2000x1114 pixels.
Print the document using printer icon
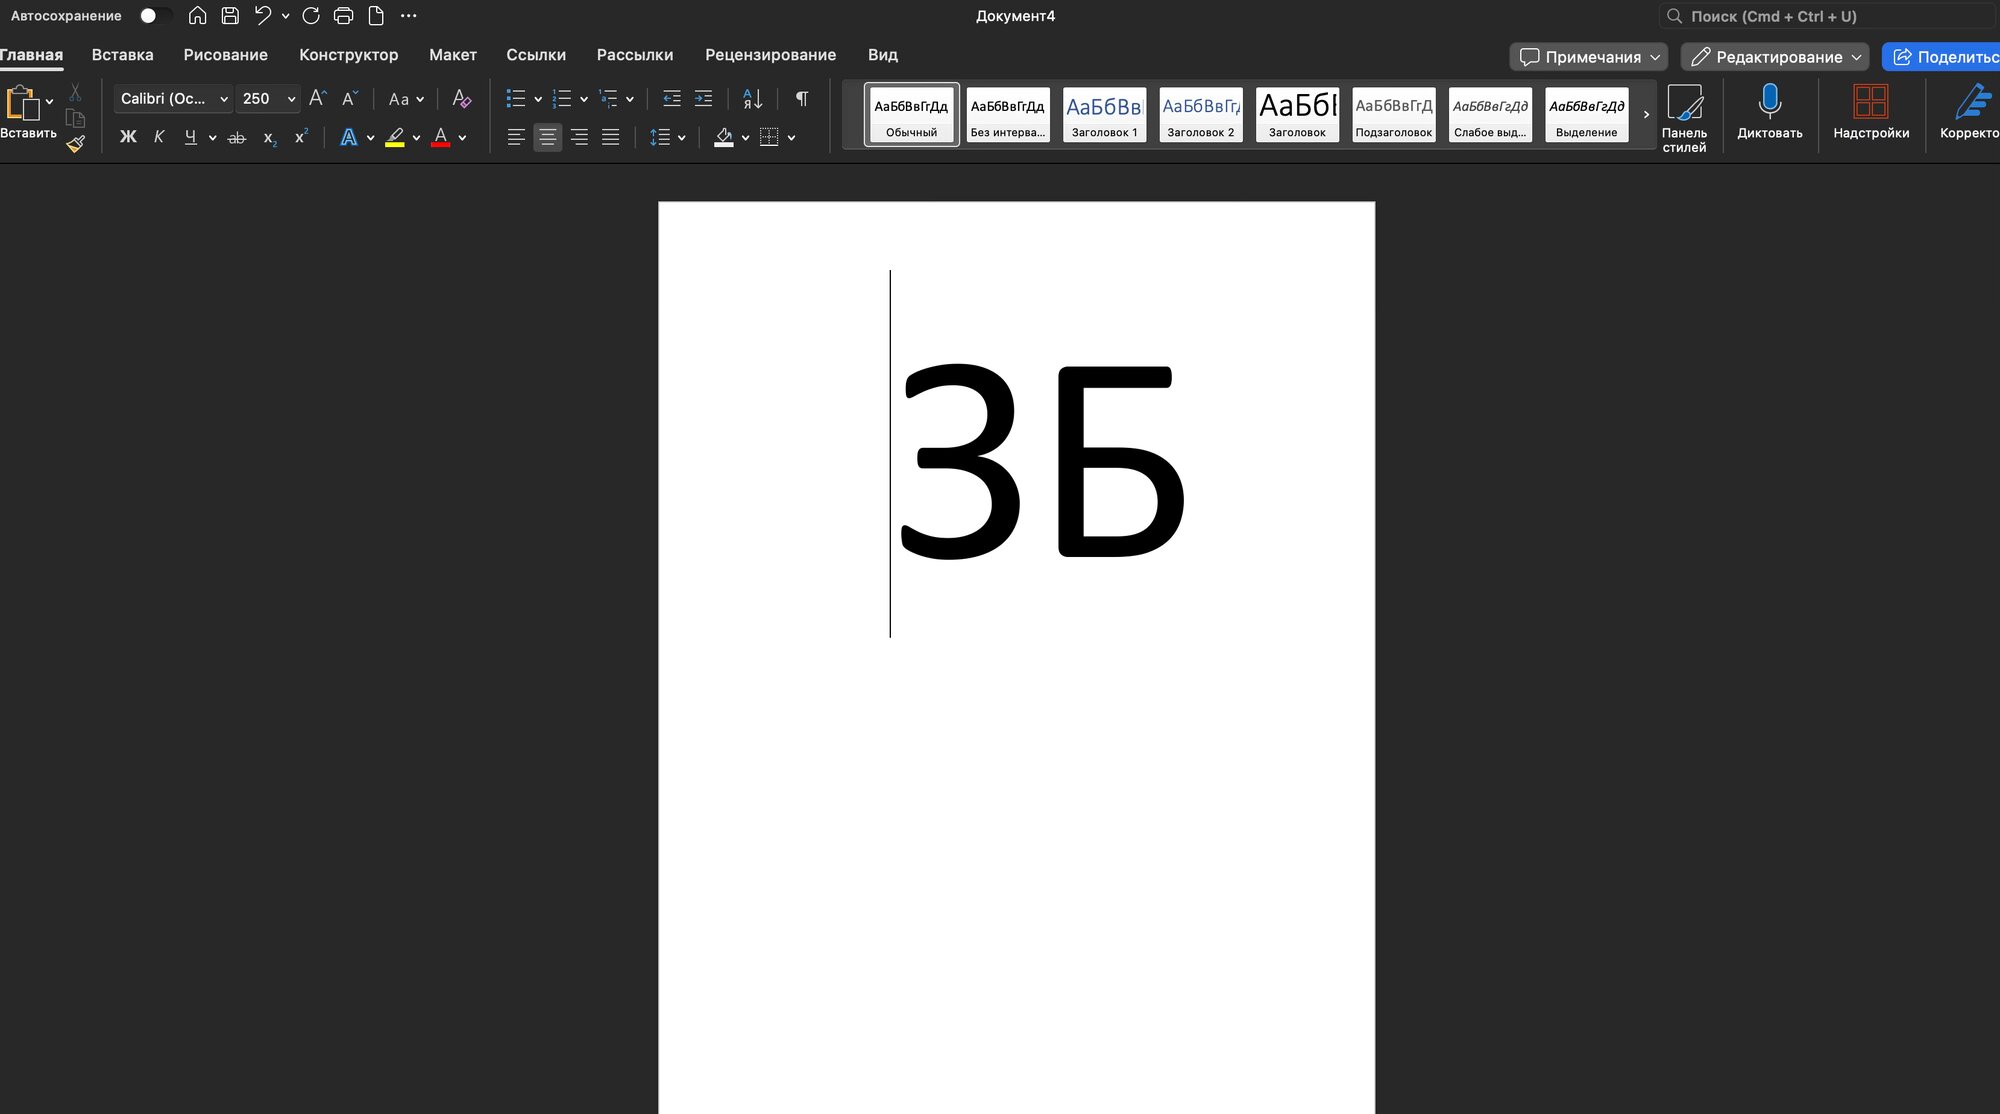coord(343,16)
